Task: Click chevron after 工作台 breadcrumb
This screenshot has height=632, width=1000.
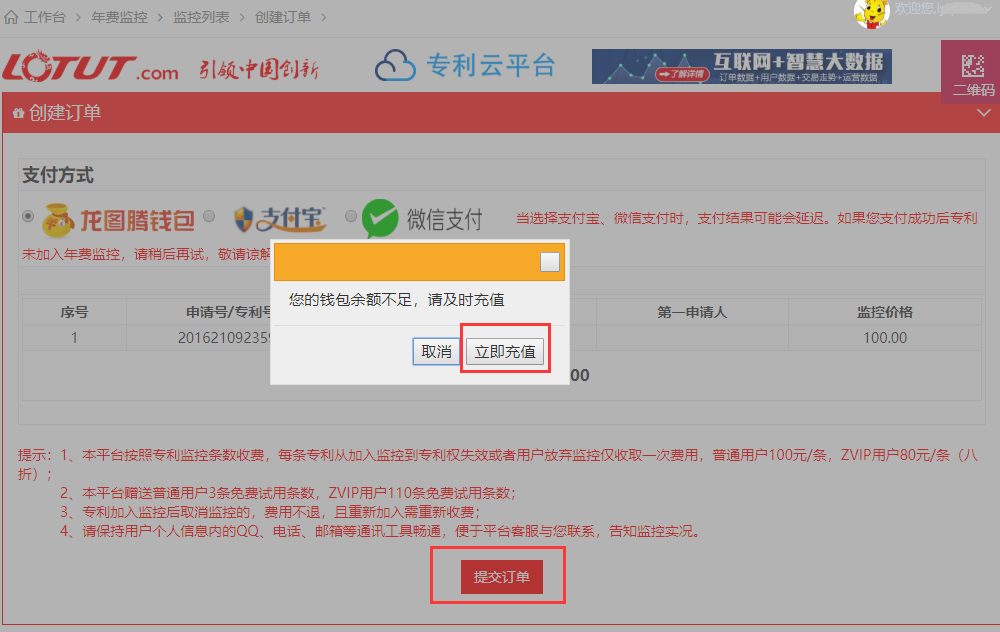Action: point(78,17)
